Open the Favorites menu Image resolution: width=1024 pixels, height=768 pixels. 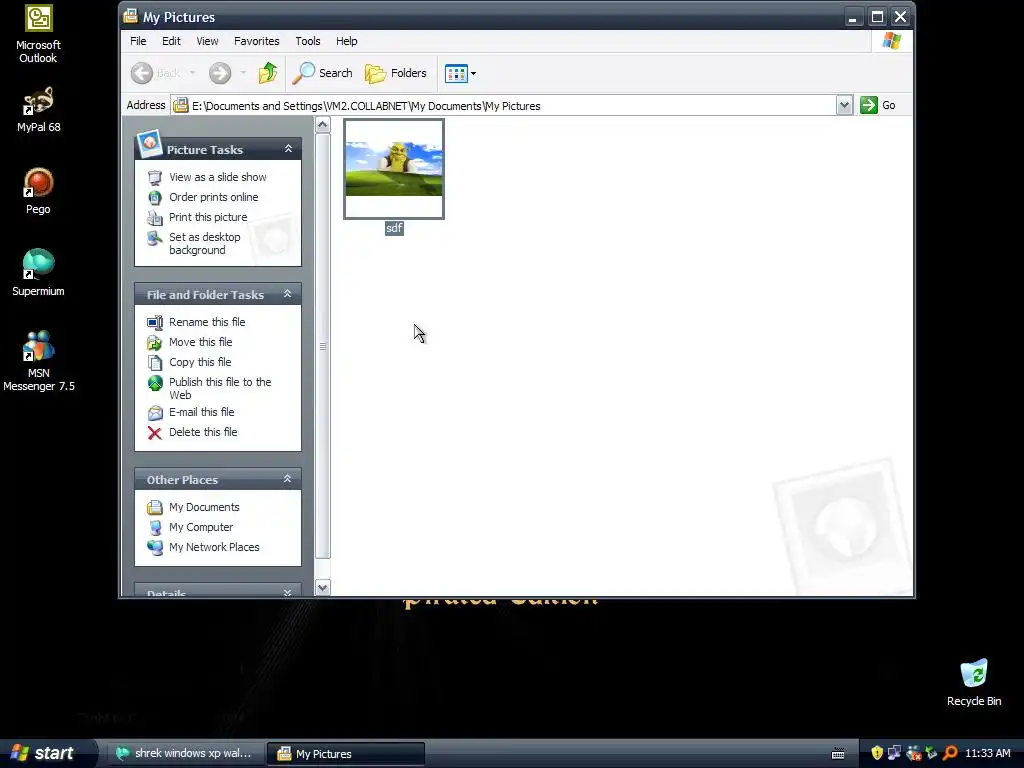pyautogui.click(x=257, y=41)
